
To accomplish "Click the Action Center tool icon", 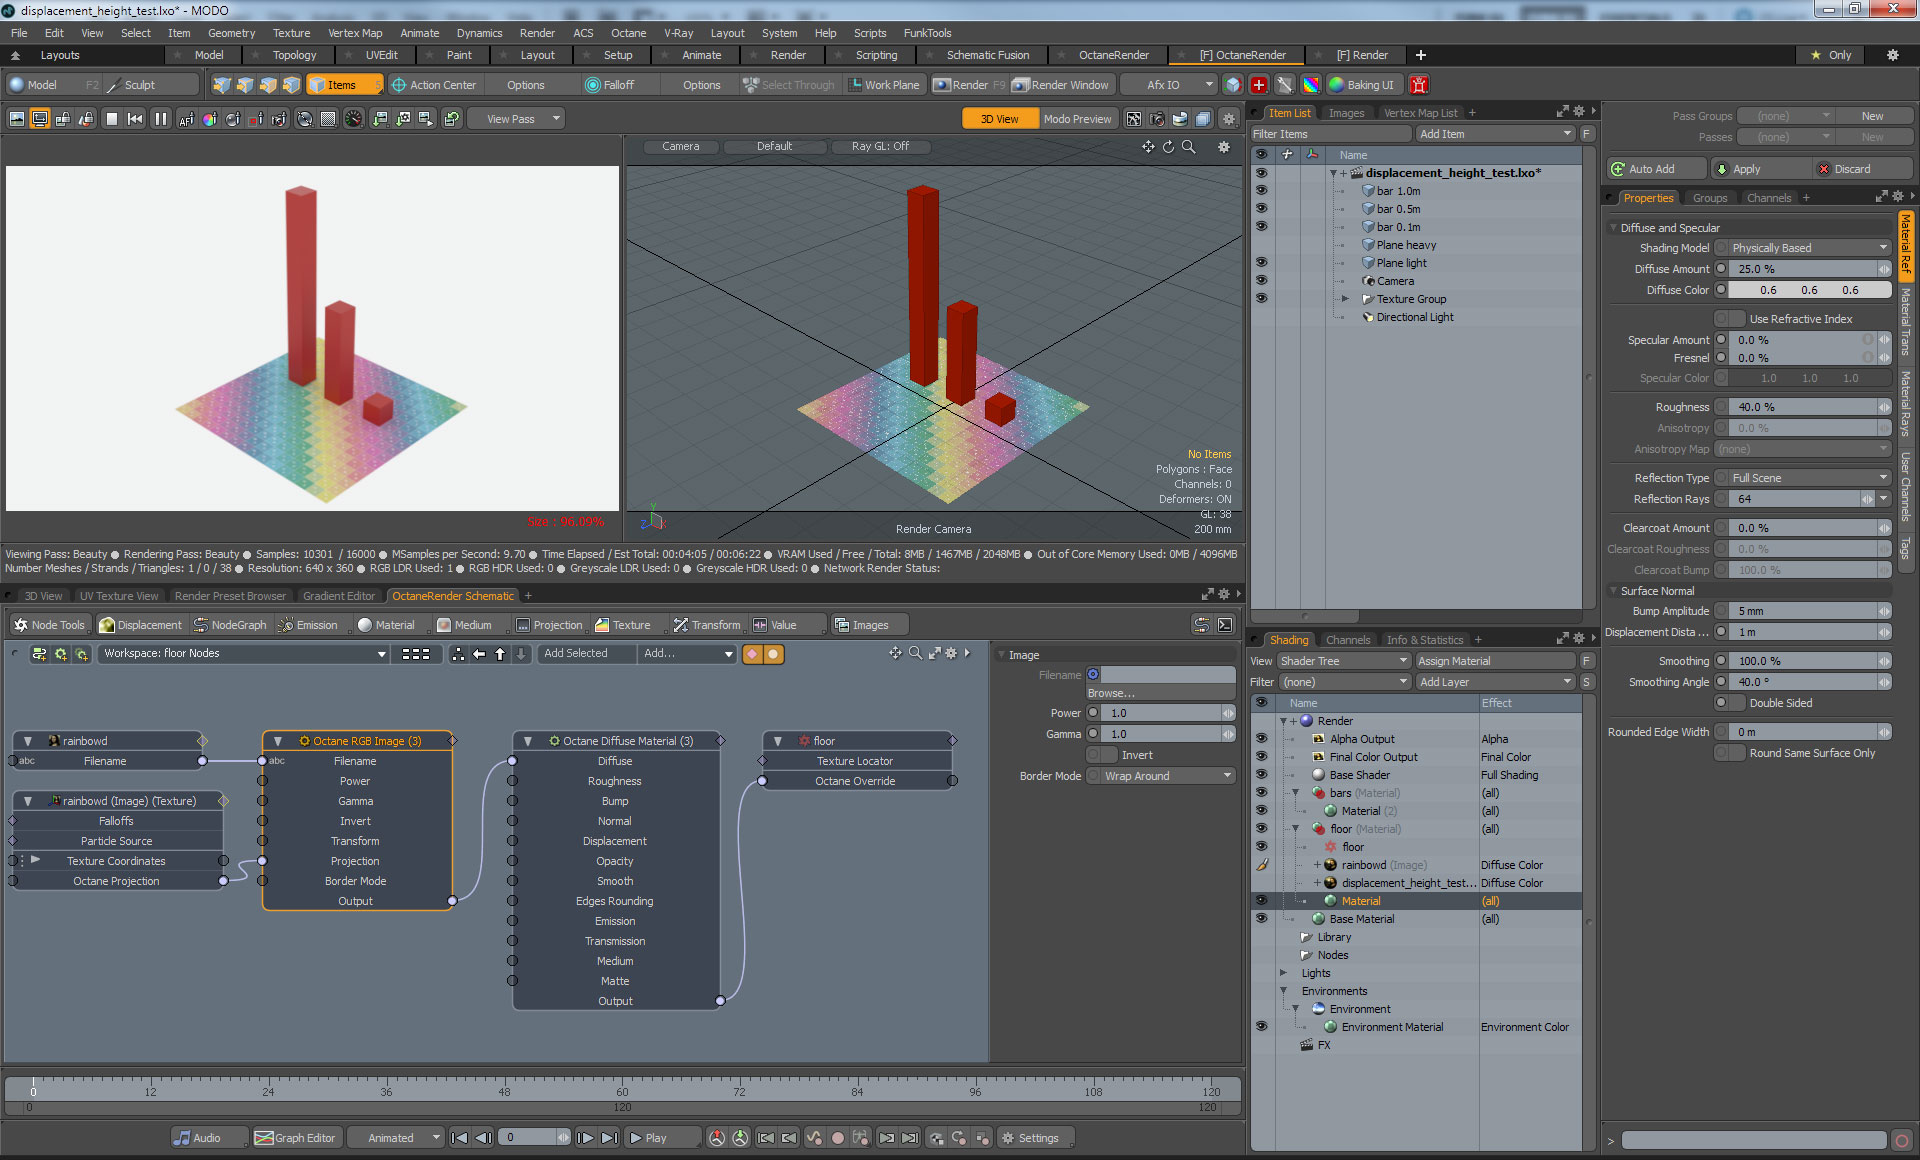I will (399, 85).
